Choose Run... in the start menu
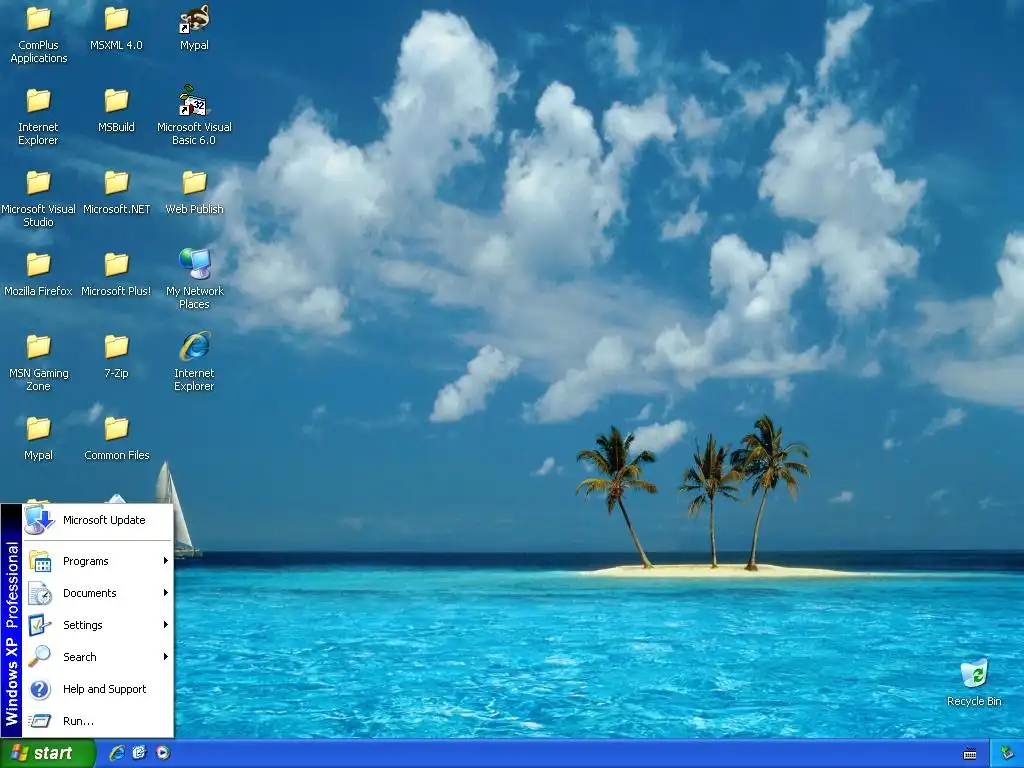The width and height of the screenshot is (1024, 768). [x=98, y=721]
